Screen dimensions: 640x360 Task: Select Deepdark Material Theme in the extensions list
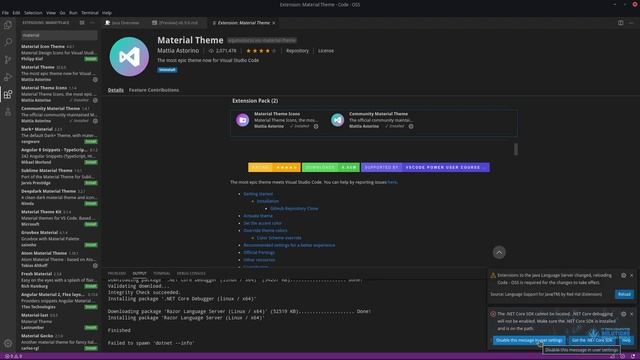[x=59, y=197]
